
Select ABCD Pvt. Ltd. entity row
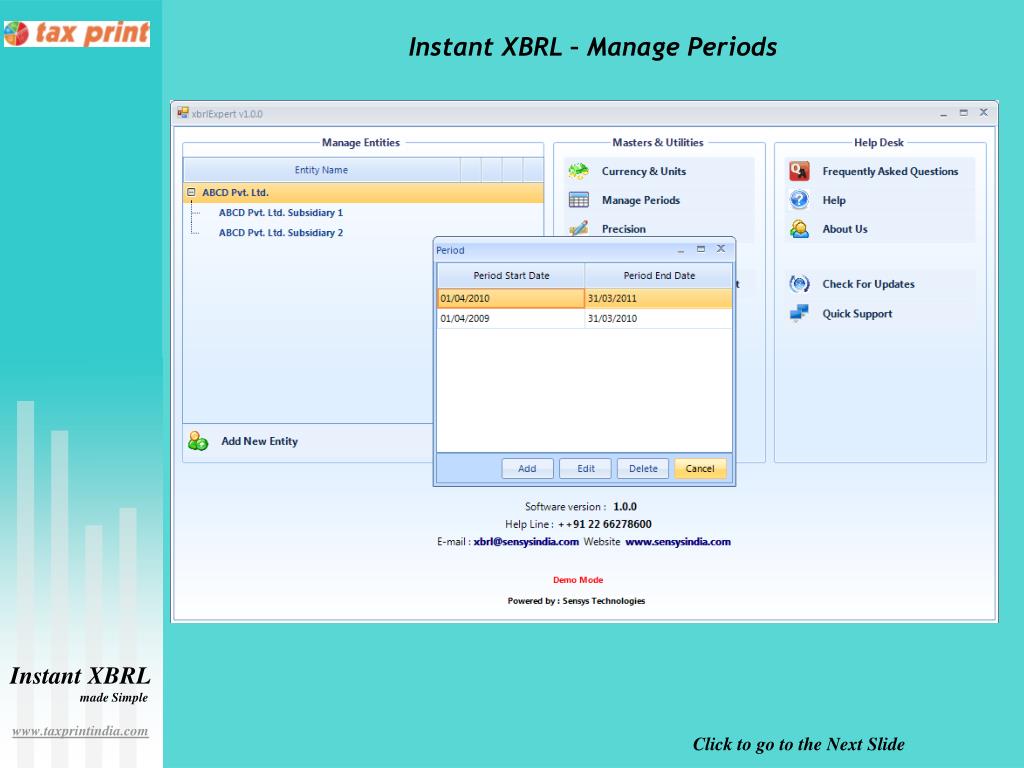click(x=363, y=193)
